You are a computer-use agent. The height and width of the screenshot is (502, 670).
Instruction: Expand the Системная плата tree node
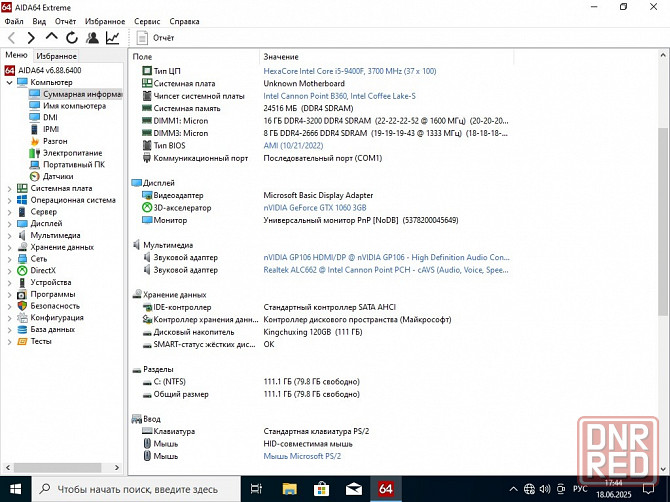(9, 188)
